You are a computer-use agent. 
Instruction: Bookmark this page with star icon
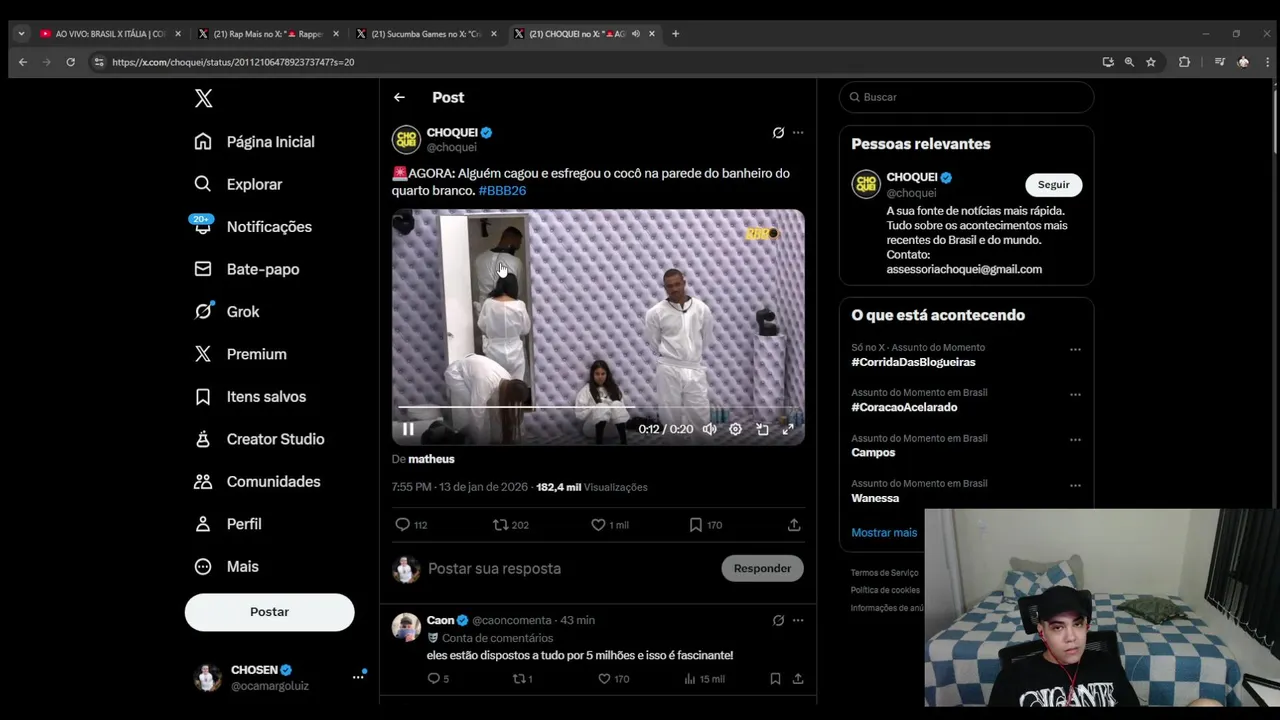tap(1151, 62)
